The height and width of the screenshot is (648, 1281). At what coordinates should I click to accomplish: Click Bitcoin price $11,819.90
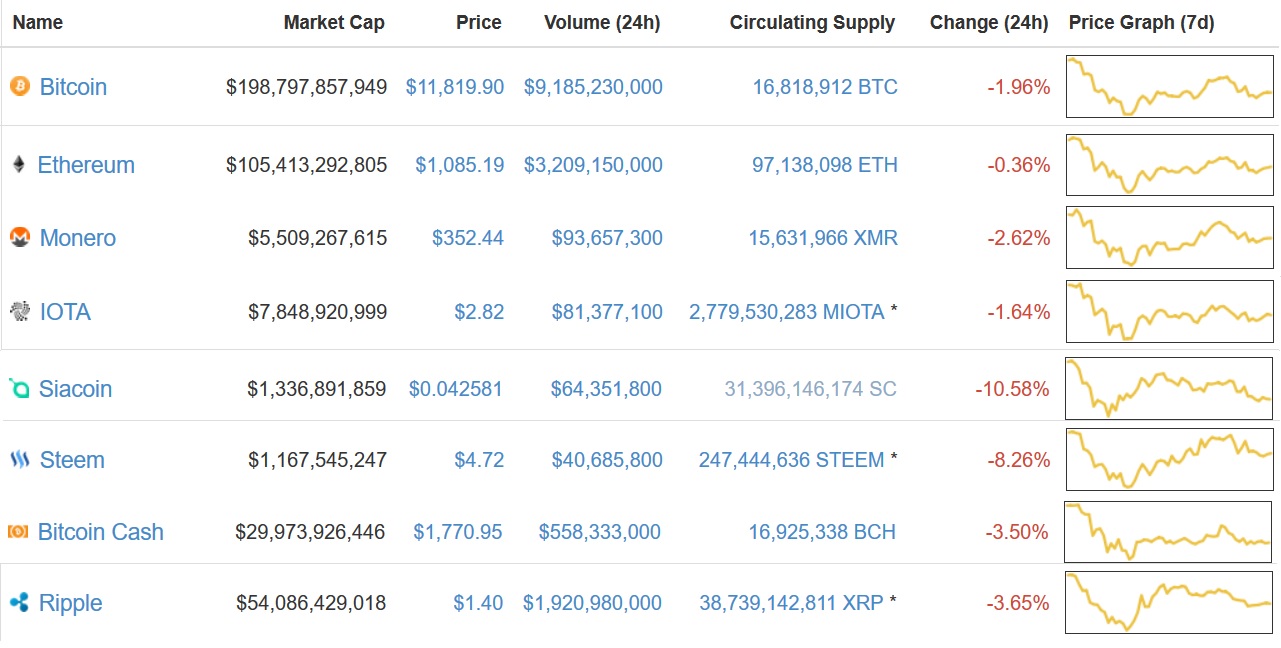click(454, 87)
